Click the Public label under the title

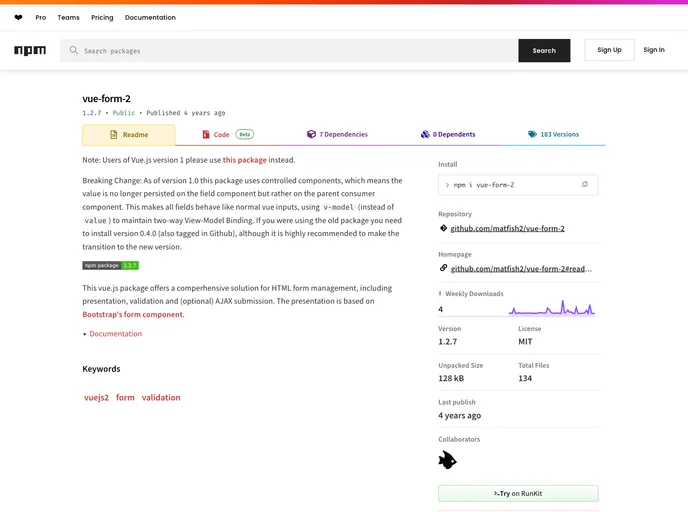(x=124, y=113)
